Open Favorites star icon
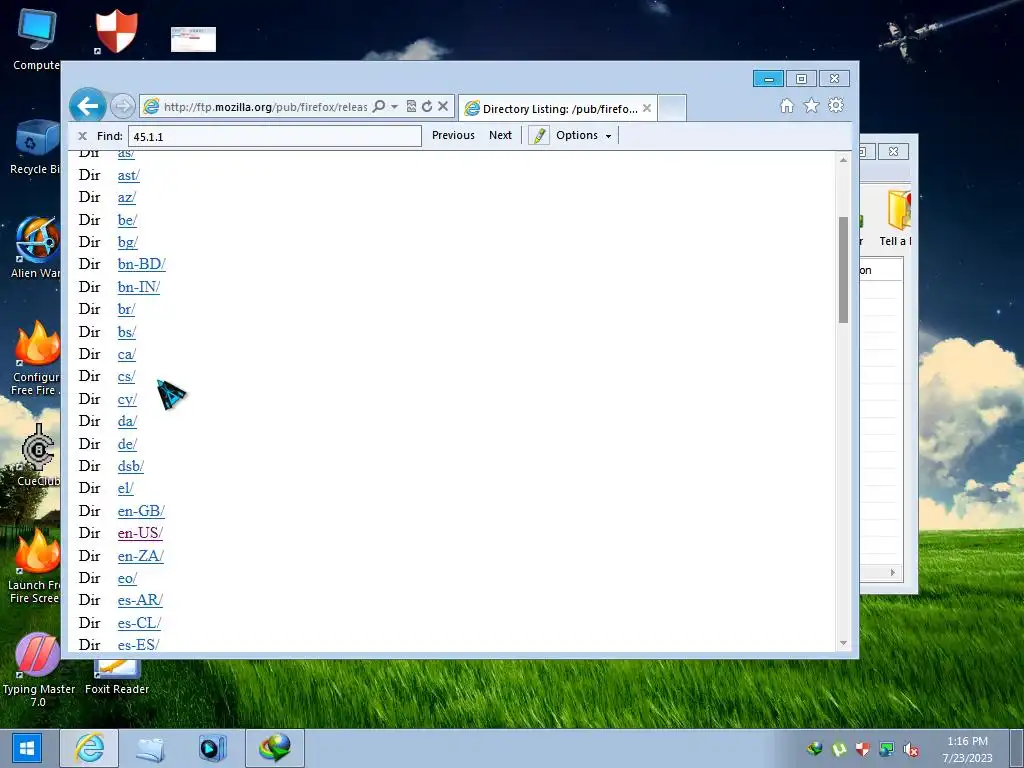The width and height of the screenshot is (1024, 768). 811,105
